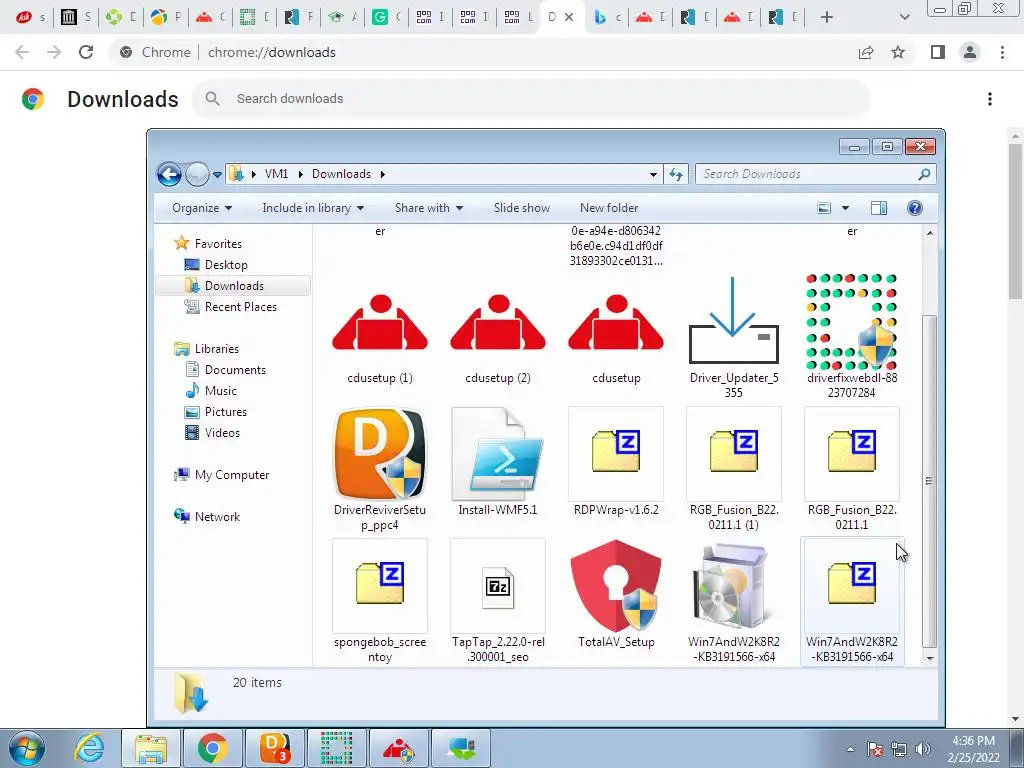Open the Explorer Help question mark icon
The width and height of the screenshot is (1024, 768).
pos(915,208)
